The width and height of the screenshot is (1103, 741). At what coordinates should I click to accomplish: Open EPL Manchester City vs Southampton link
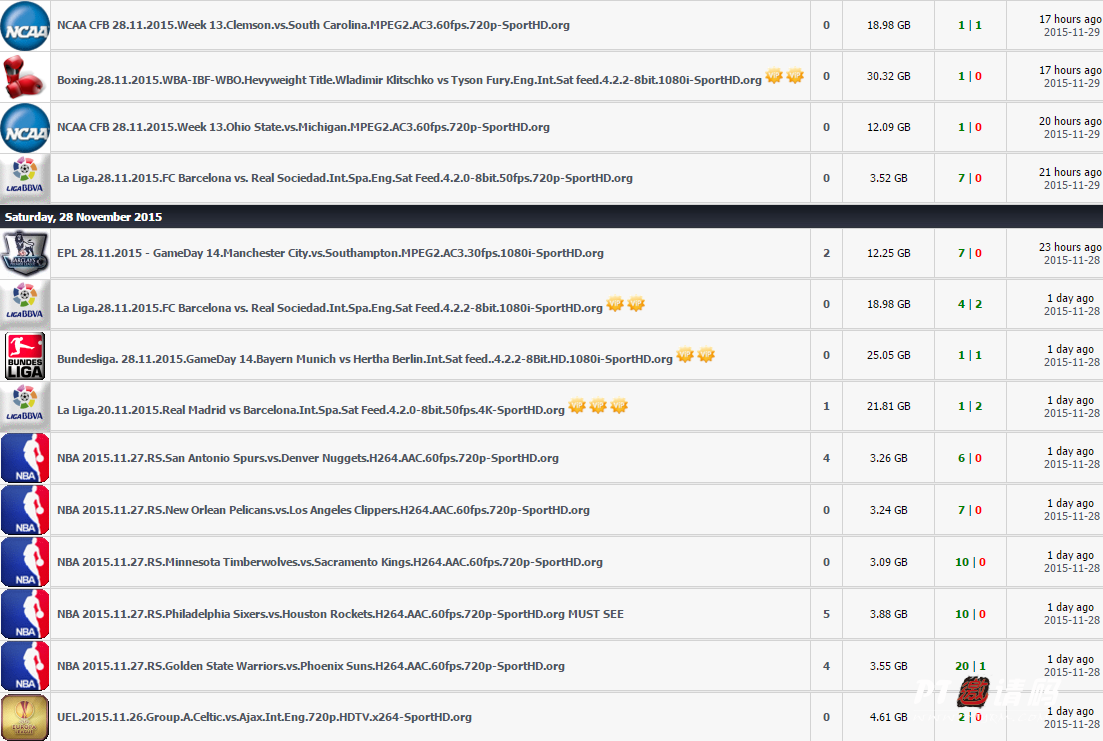click(330, 253)
